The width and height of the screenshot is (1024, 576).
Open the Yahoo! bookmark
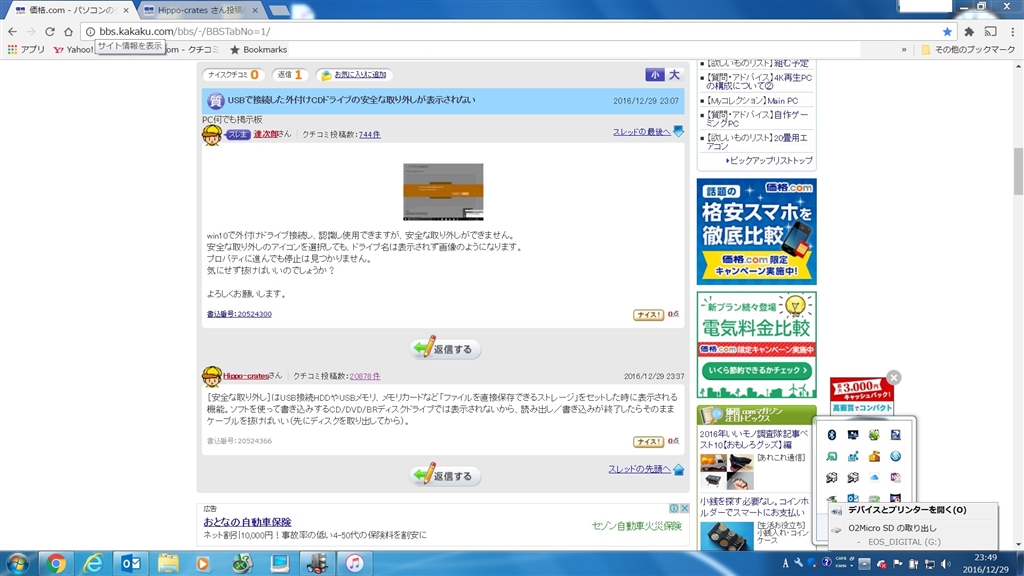click(74, 50)
